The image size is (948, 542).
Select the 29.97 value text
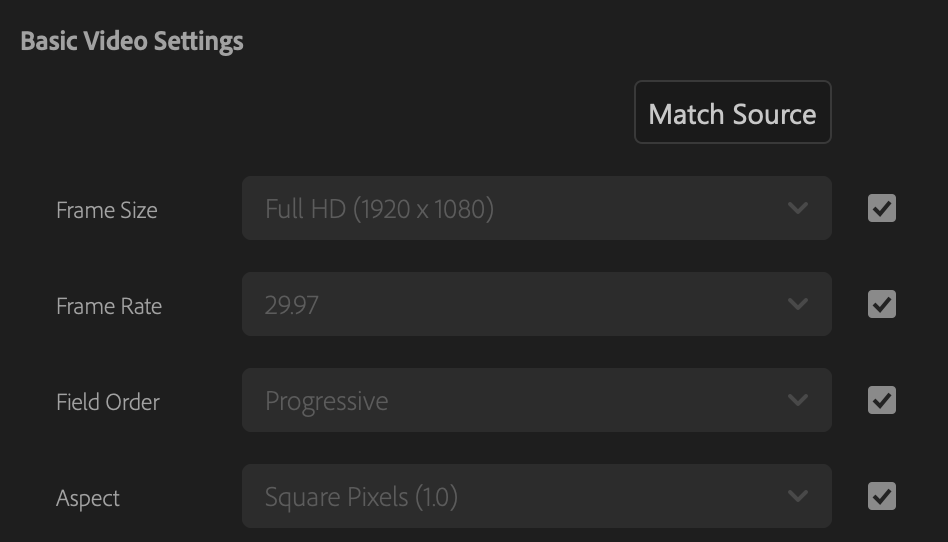click(291, 305)
